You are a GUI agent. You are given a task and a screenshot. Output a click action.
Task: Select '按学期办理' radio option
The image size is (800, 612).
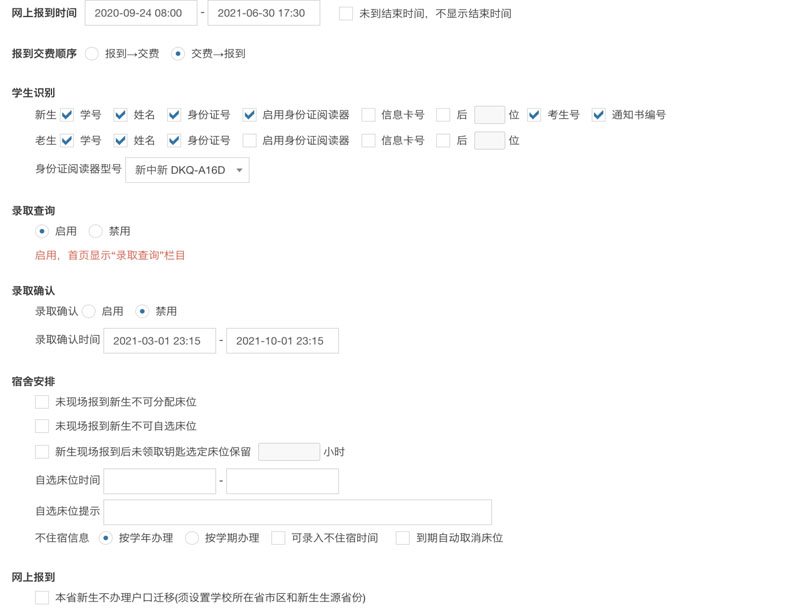point(192,538)
